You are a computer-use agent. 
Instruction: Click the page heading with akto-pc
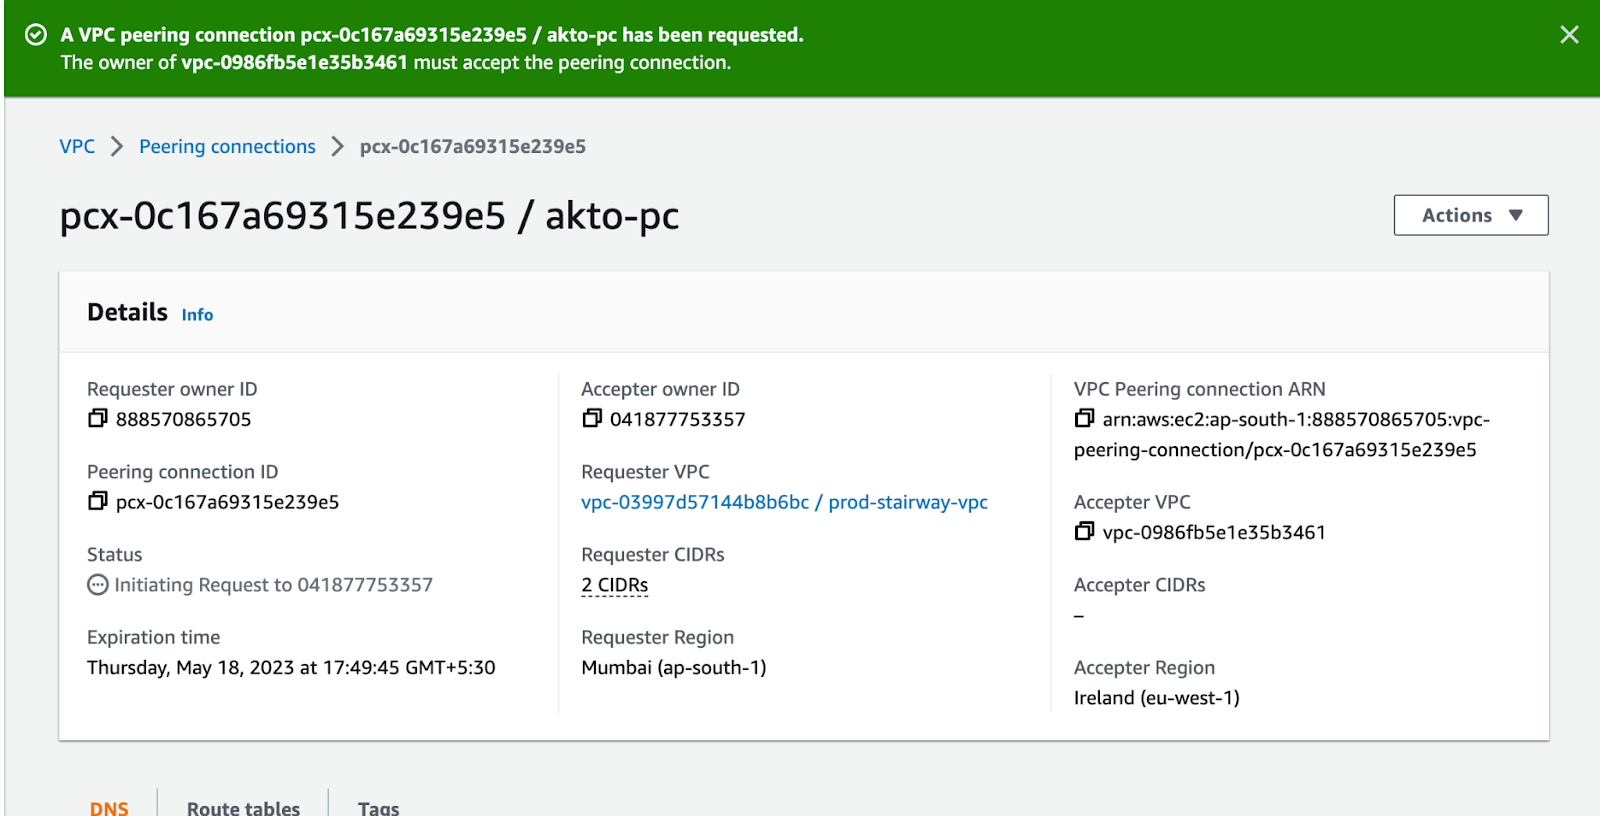(369, 216)
